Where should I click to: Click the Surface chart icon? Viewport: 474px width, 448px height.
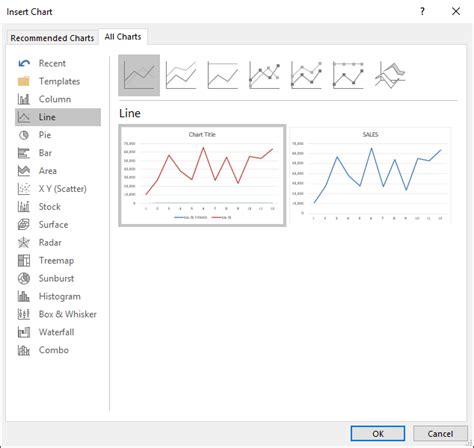coord(24,225)
